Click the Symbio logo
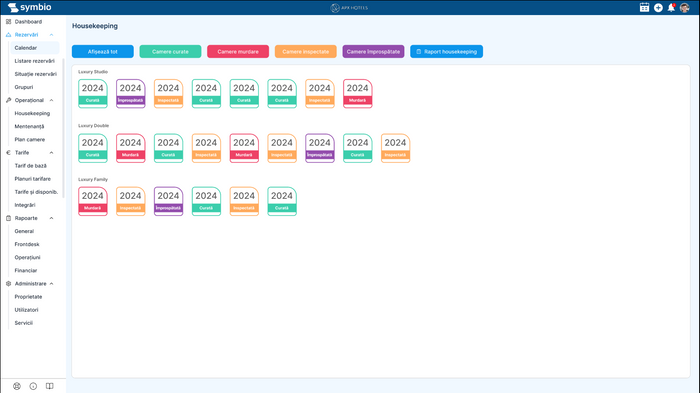Image resolution: width=700 pixels, height=393 pixels. pyautogui.click(x=29, y=7)
